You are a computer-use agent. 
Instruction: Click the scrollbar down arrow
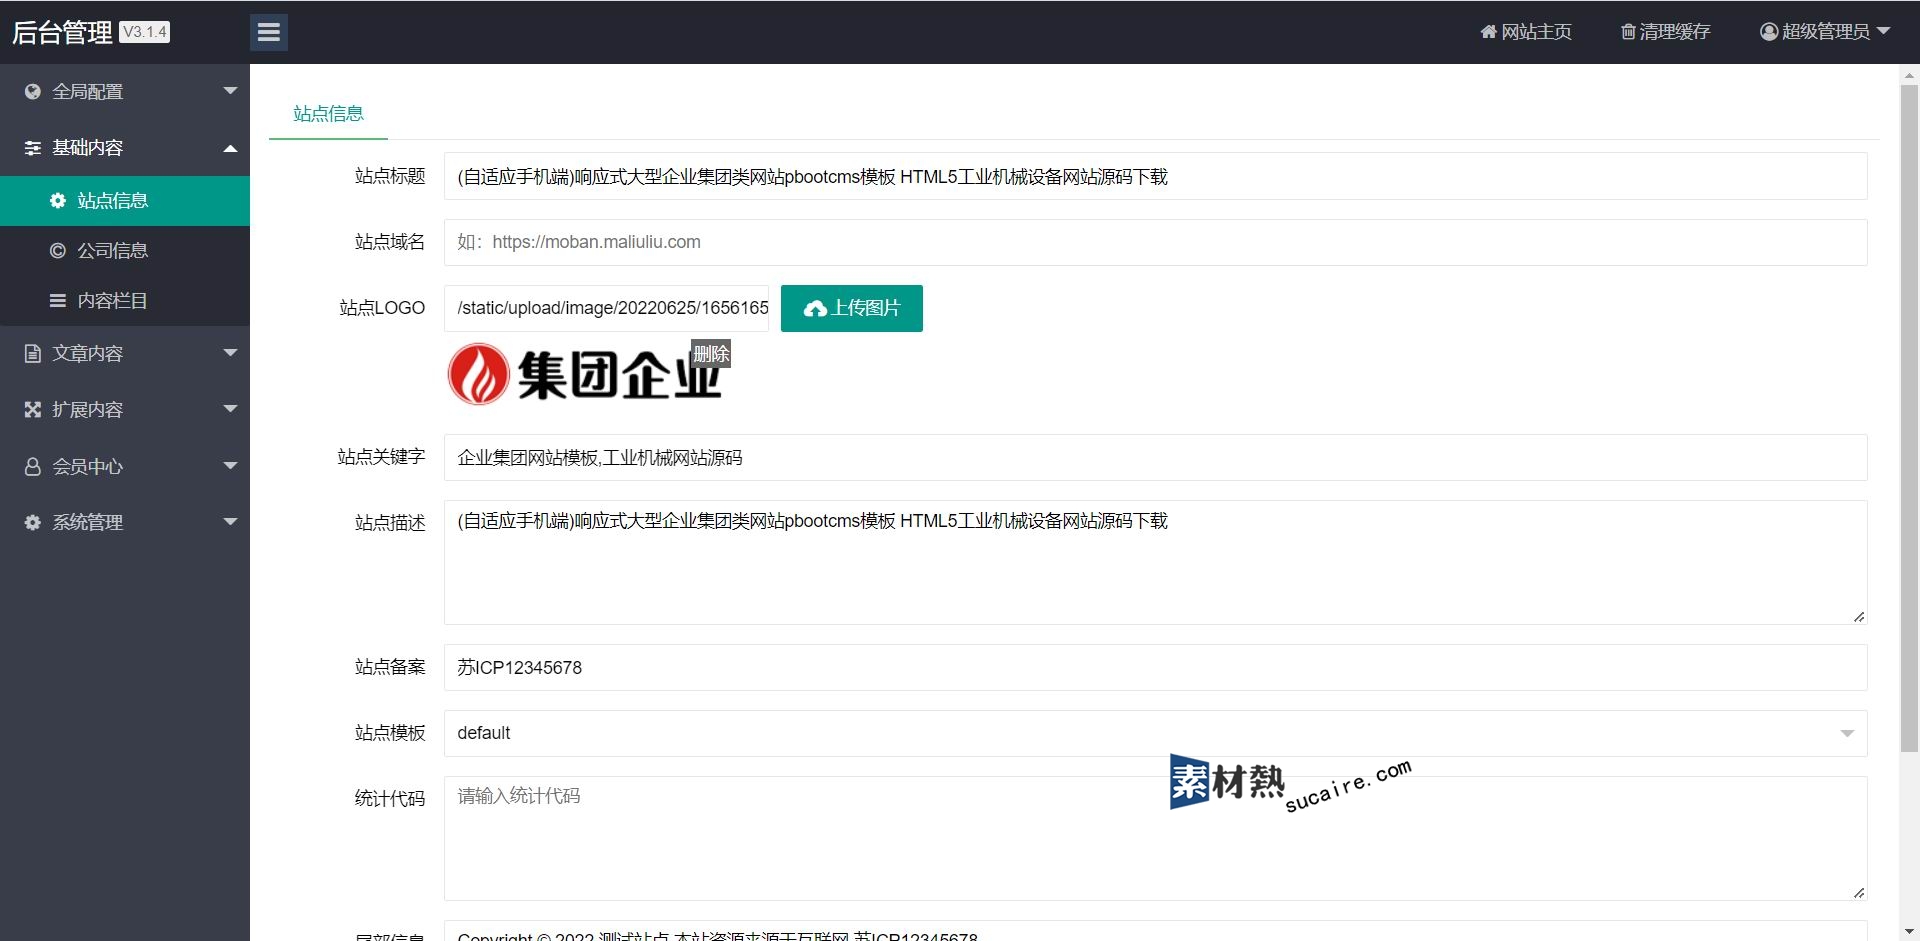click(1909, 931)
